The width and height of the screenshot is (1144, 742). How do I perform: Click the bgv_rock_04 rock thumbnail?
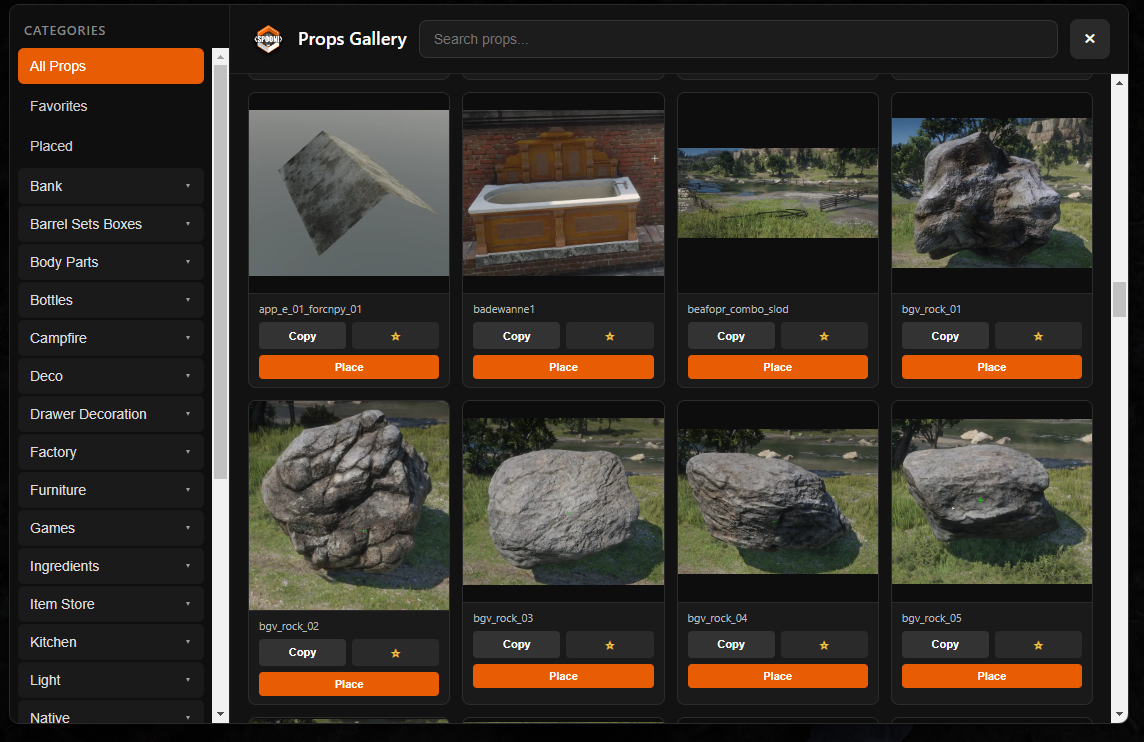point(778,501)
